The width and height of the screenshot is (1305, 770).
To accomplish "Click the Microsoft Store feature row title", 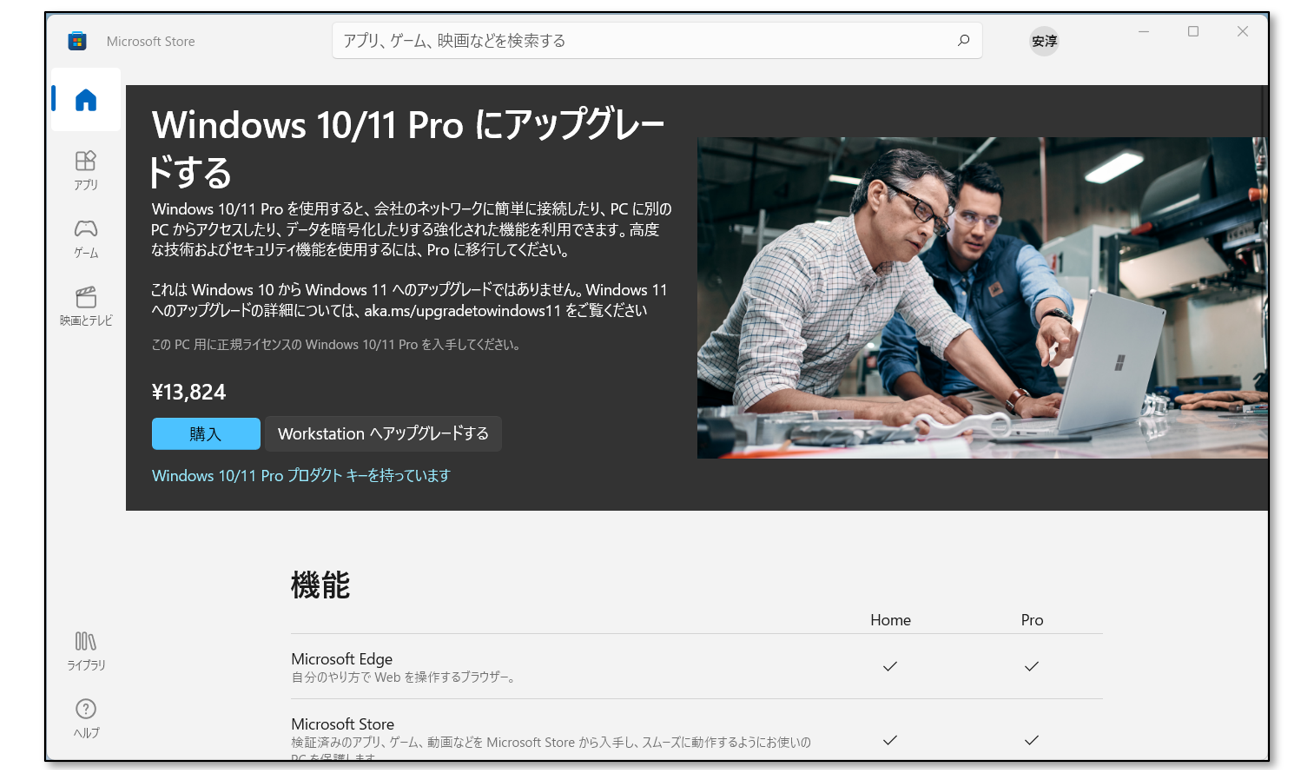I will (x=343, y=724).
